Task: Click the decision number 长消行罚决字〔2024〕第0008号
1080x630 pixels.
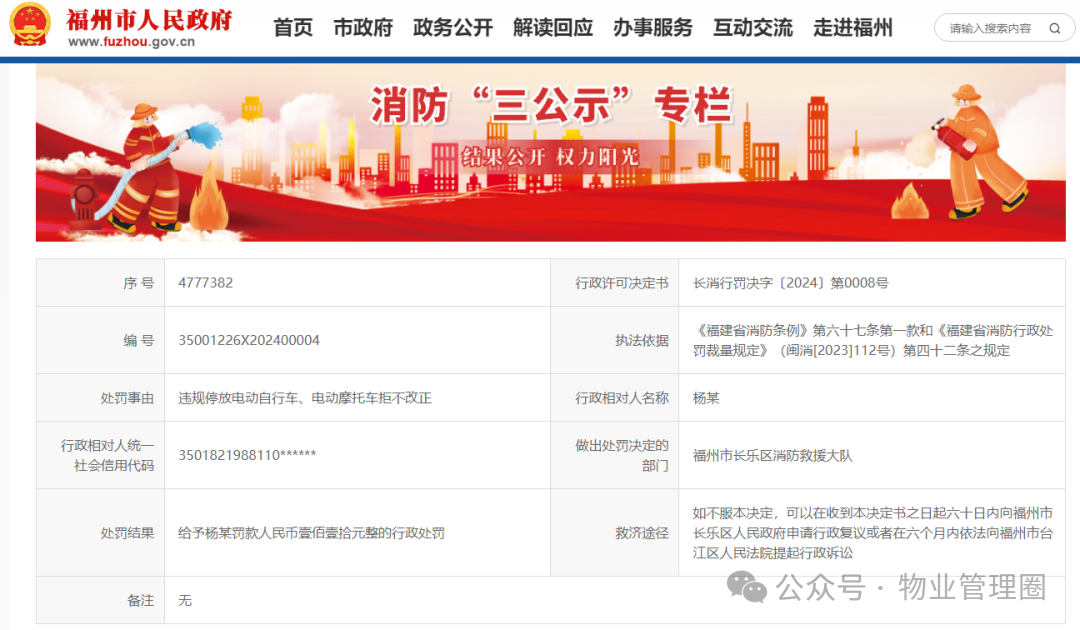Action: click(790, 283)
